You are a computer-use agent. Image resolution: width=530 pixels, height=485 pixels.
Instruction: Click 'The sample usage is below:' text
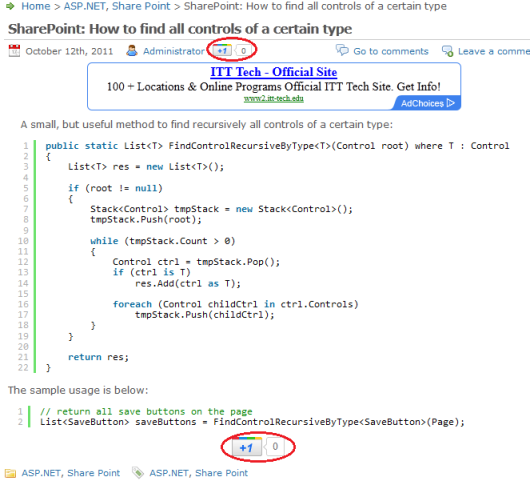(x=78, y=390)
